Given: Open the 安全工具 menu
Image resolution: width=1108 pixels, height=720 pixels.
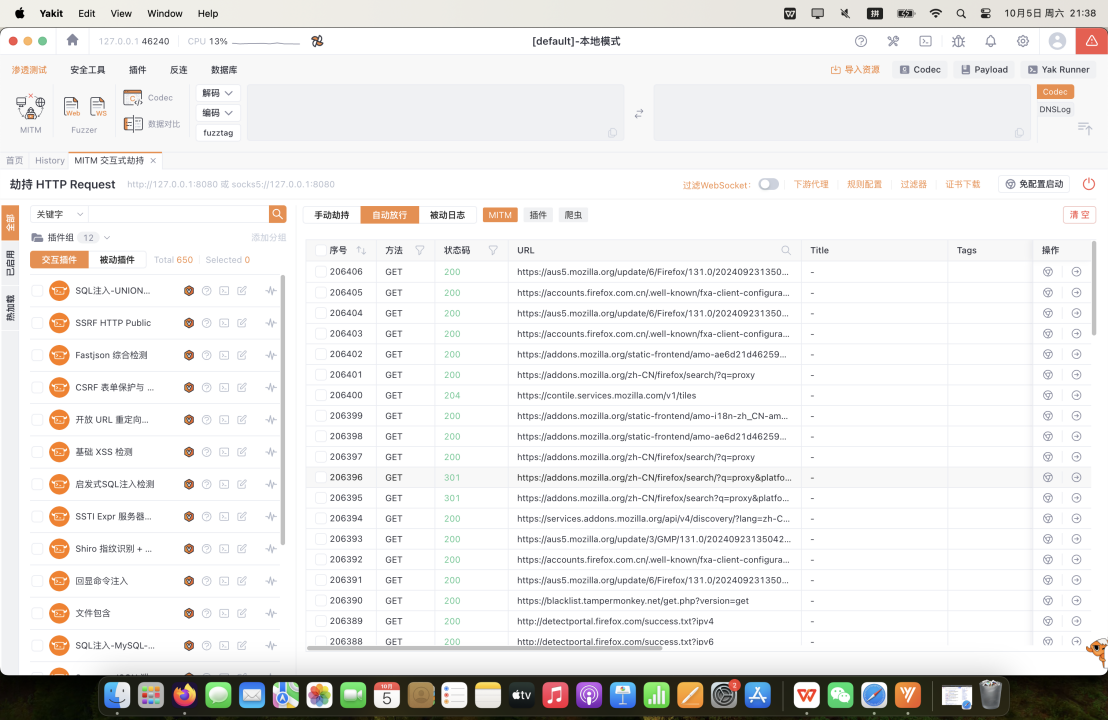Looking at the screenshot, I should pos(87,70).
